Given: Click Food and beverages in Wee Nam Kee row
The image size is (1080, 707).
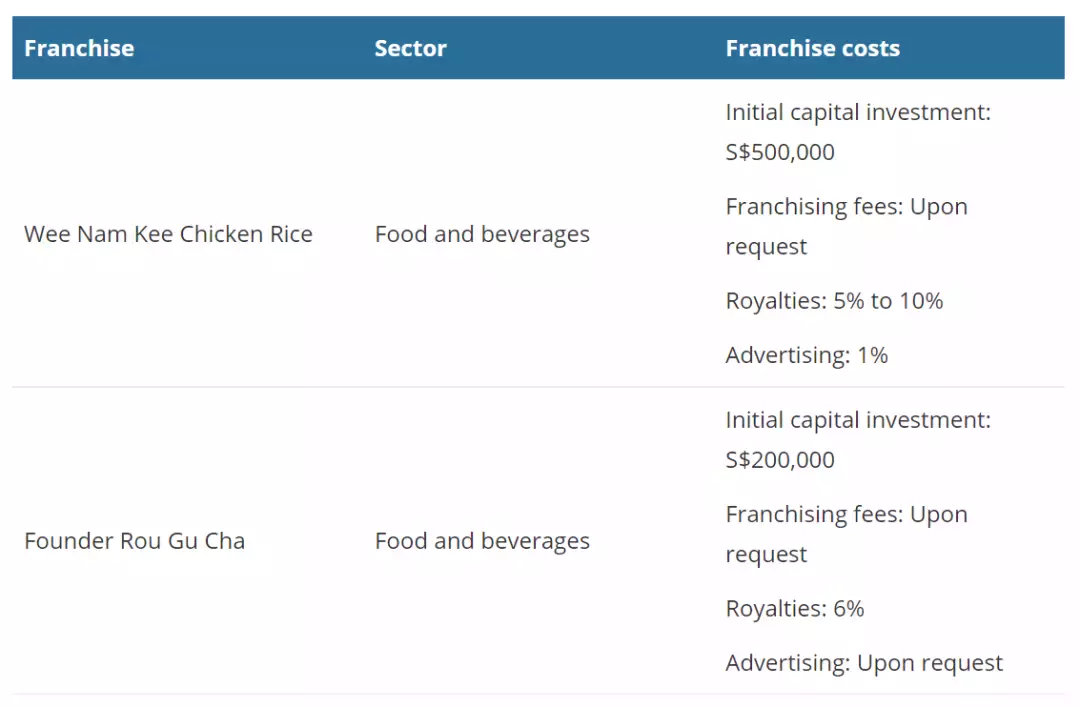Looking at the screenshot, I should point(482,234).
